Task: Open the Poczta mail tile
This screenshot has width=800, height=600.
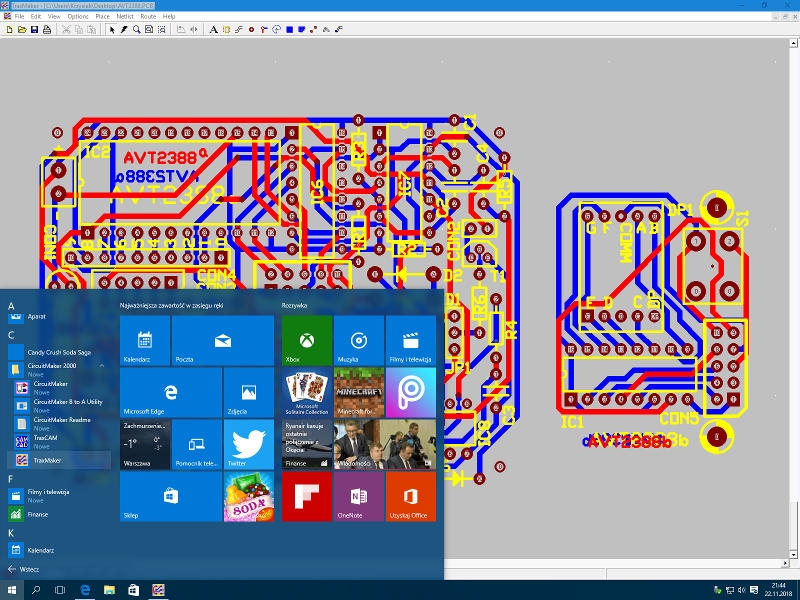Action: click(x=222, y=340)
